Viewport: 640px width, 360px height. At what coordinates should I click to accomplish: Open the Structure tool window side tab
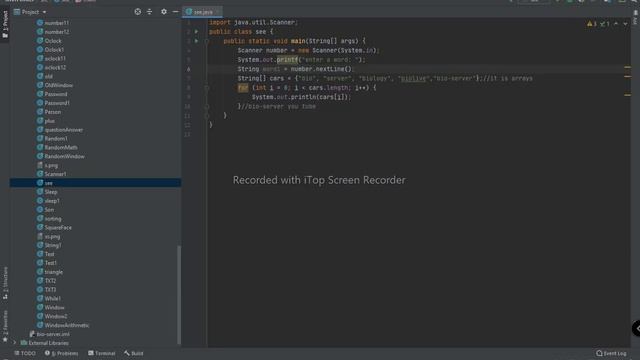pos(5,283)
